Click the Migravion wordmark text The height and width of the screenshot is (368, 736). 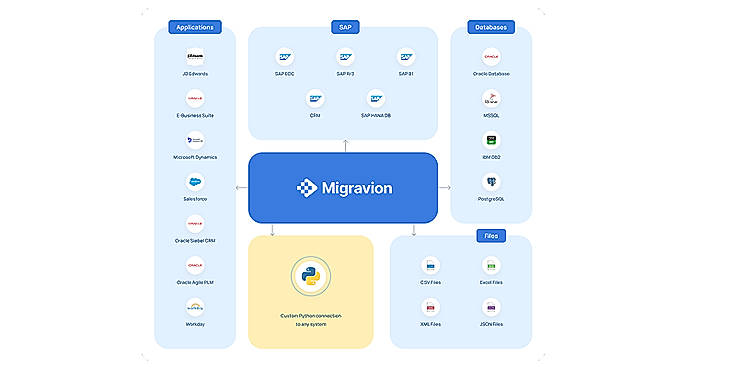[357, 189]
